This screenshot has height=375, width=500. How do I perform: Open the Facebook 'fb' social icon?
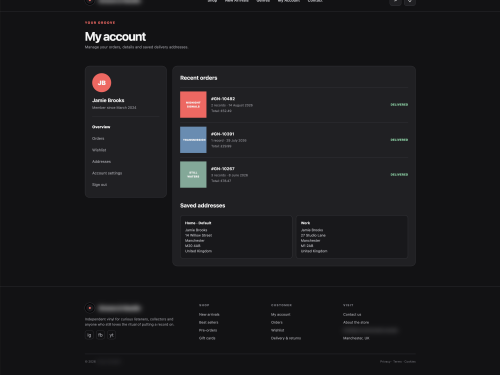[x=100, y=335]
